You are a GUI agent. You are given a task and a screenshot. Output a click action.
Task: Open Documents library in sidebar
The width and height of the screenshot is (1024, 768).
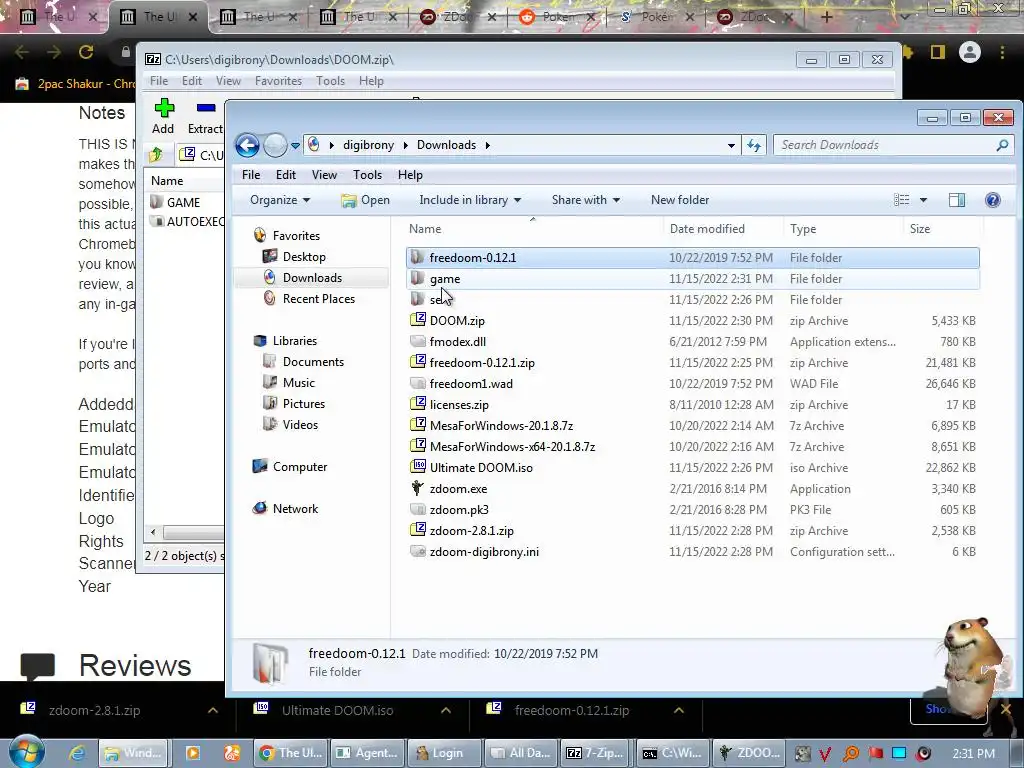coord(313,362)
